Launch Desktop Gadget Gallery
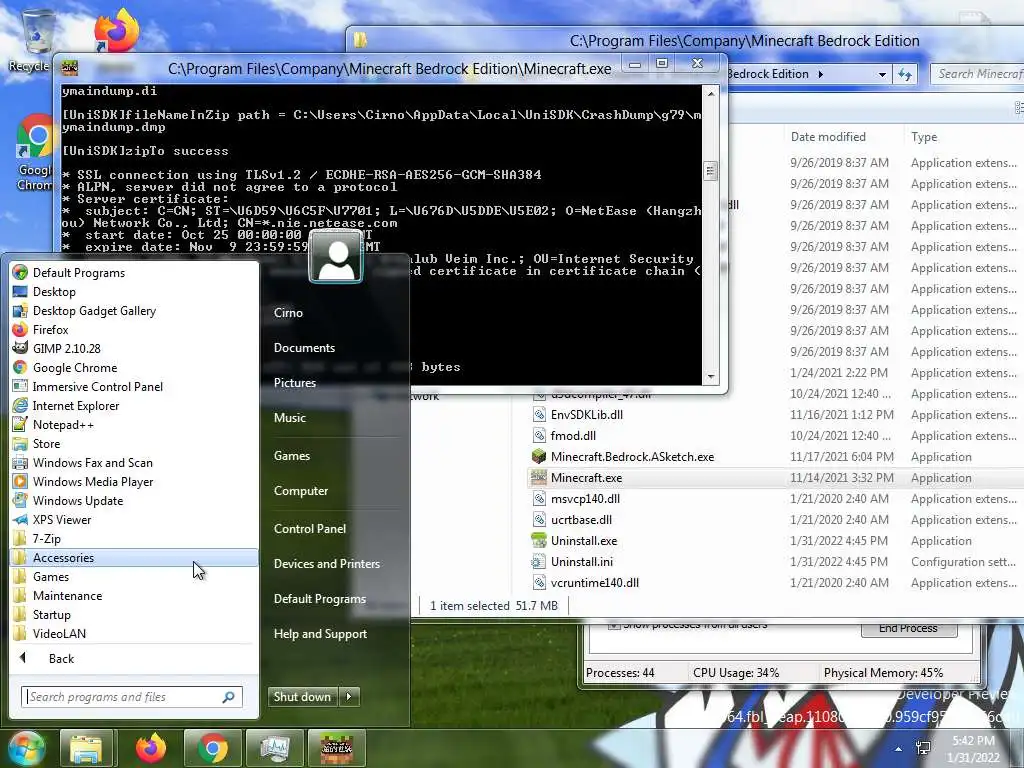1024x768 pixels. click(x=134, y=311)
